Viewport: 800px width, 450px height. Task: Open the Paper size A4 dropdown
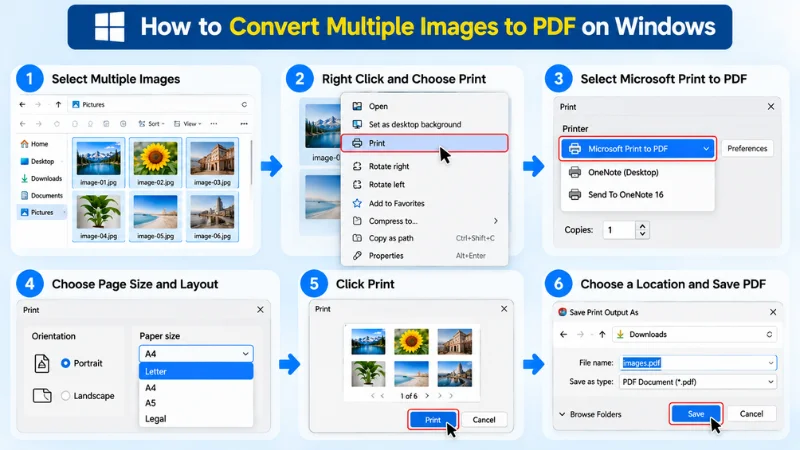coord(196,354)
